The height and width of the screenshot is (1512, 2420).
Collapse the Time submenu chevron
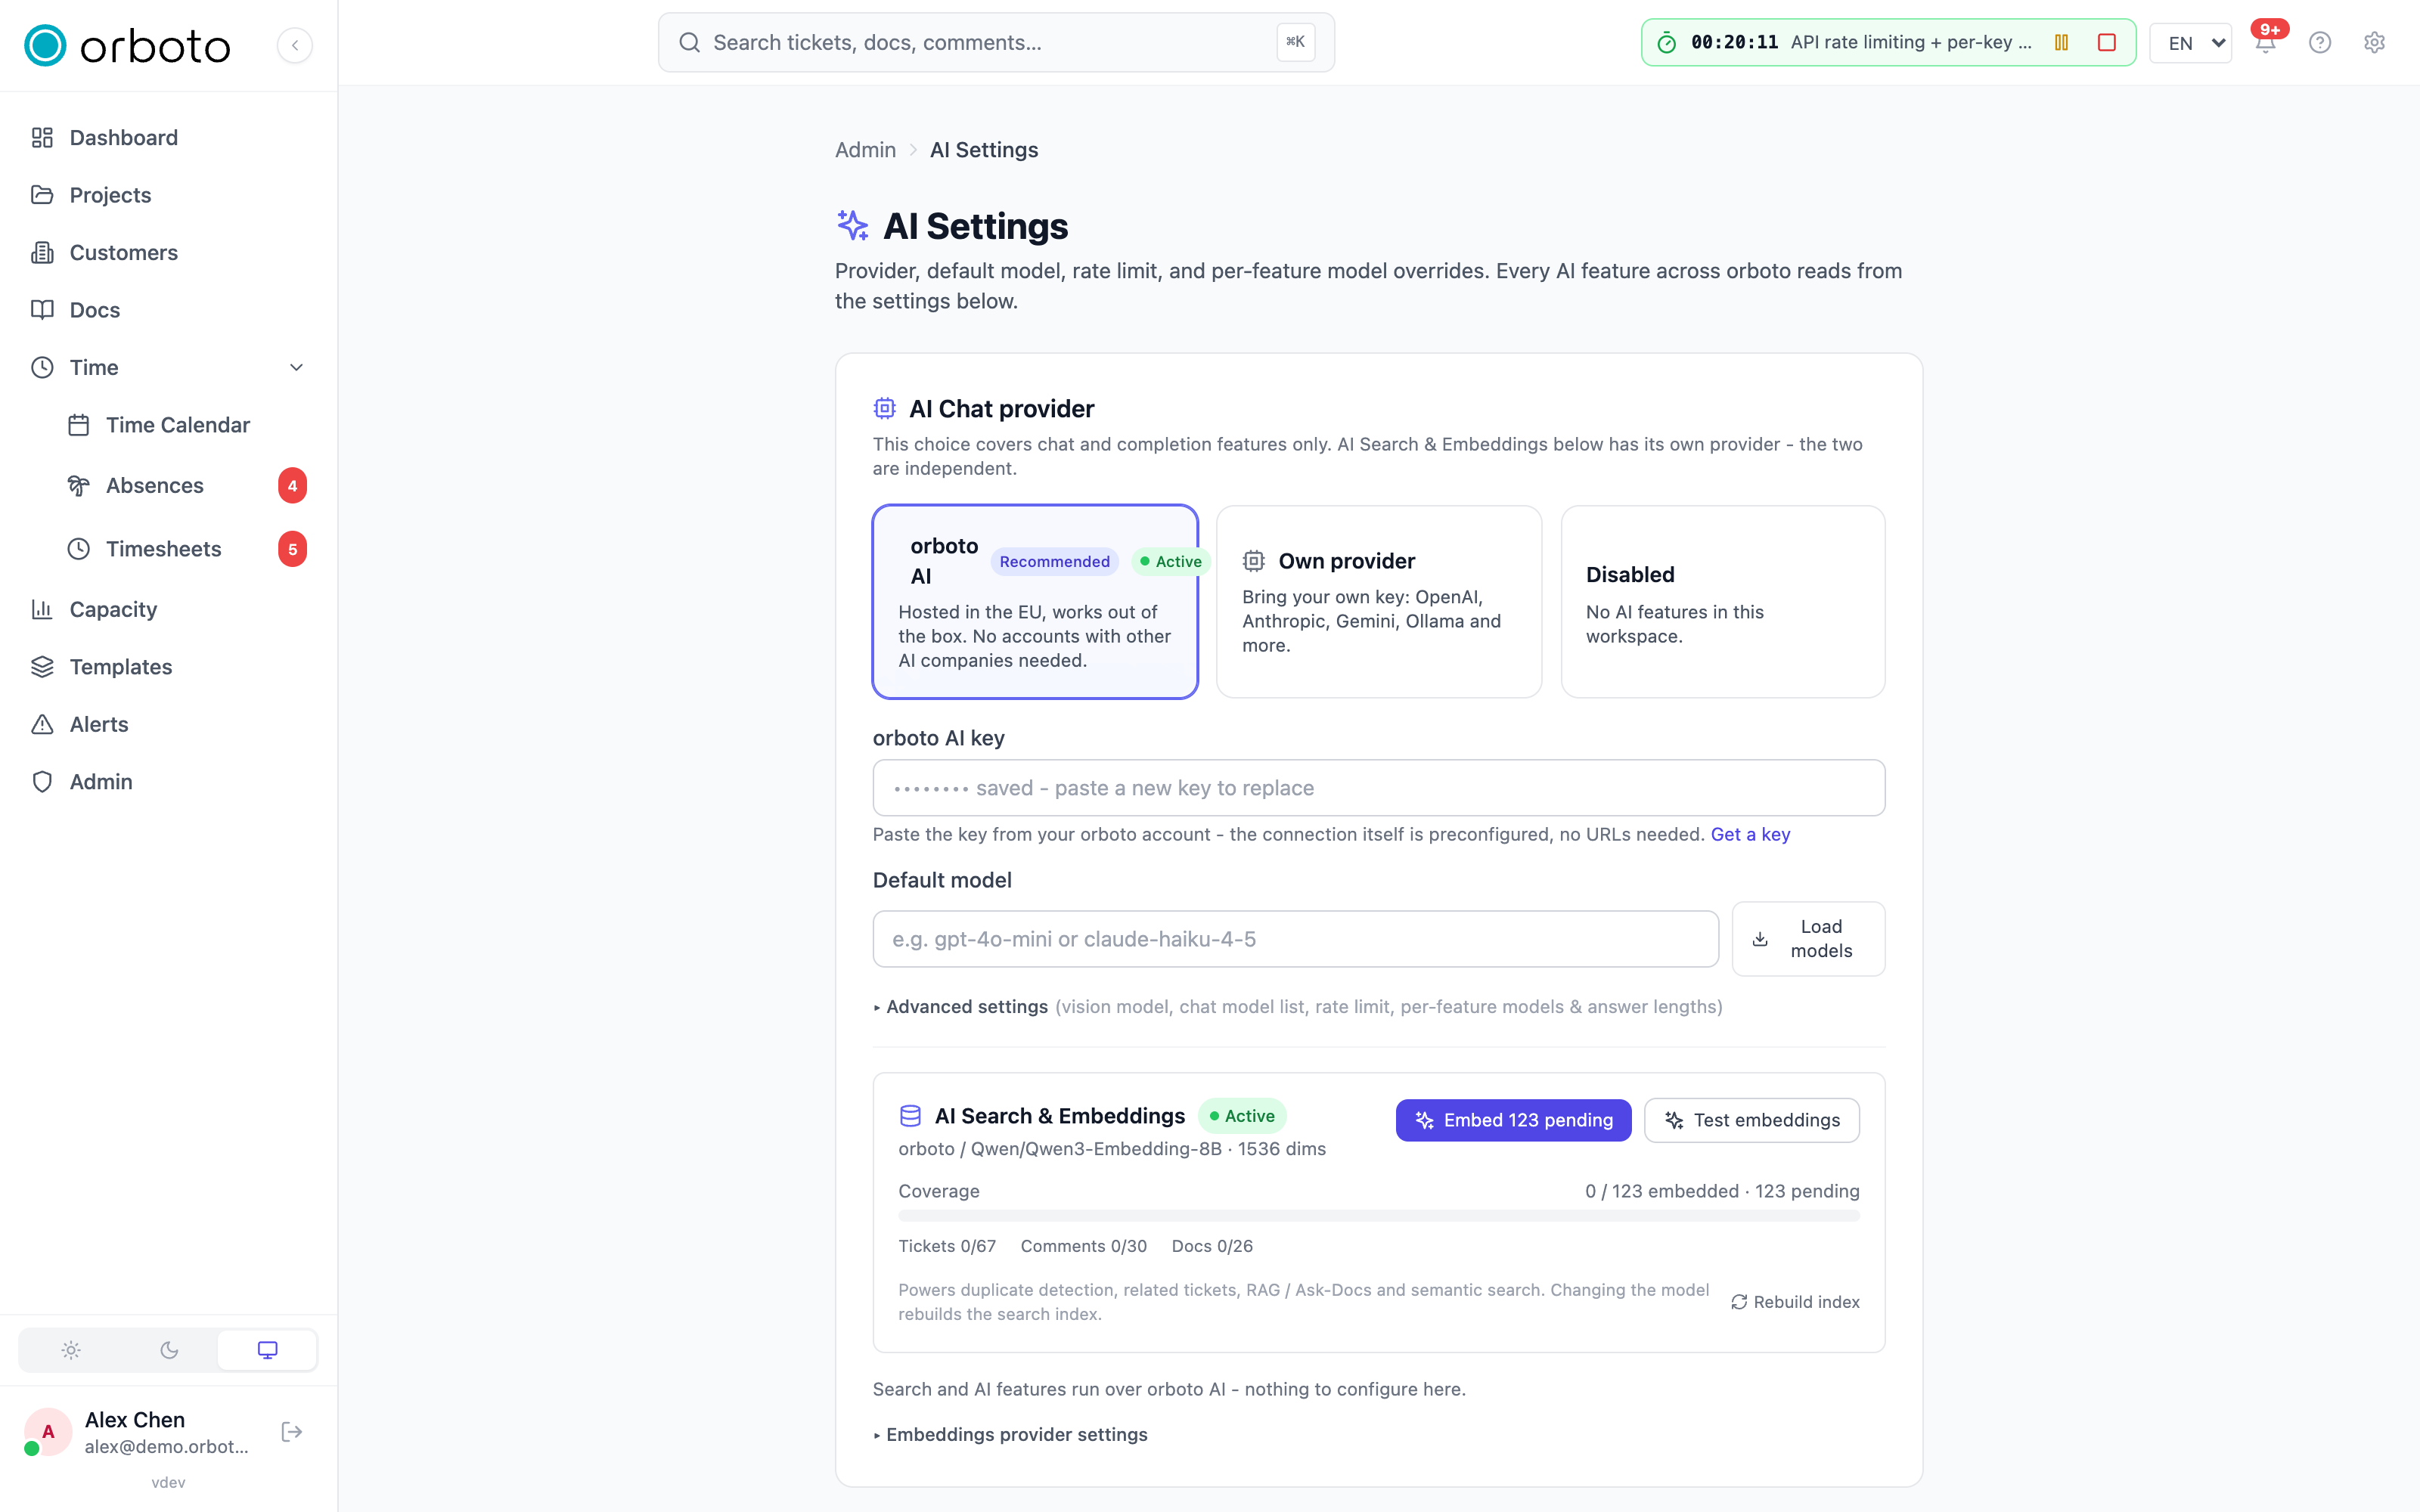[x=296, y=367]
